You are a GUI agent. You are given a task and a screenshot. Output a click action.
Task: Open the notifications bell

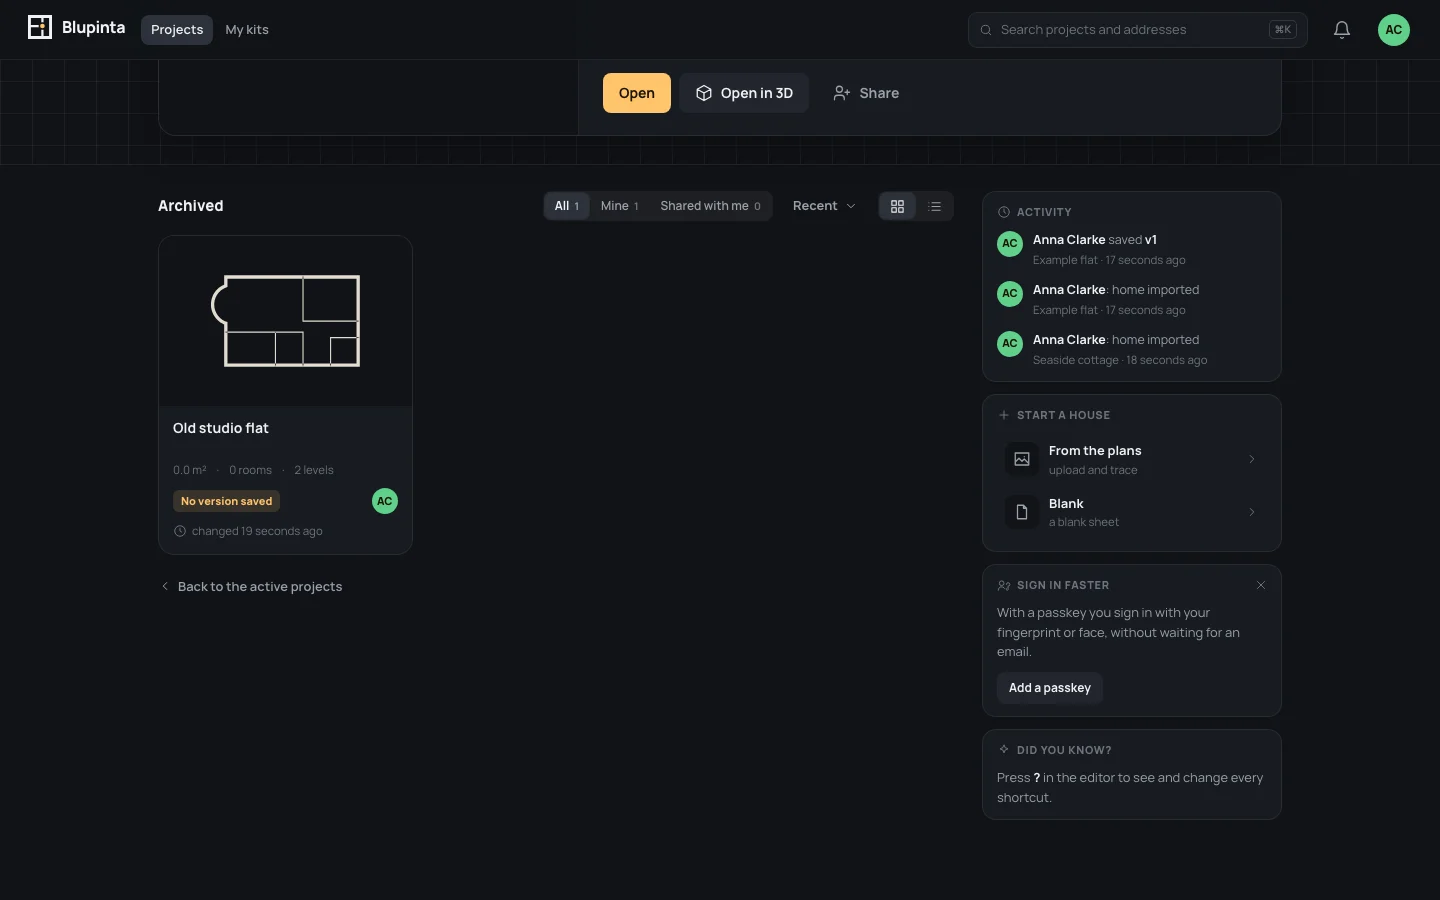[1342, 30]
